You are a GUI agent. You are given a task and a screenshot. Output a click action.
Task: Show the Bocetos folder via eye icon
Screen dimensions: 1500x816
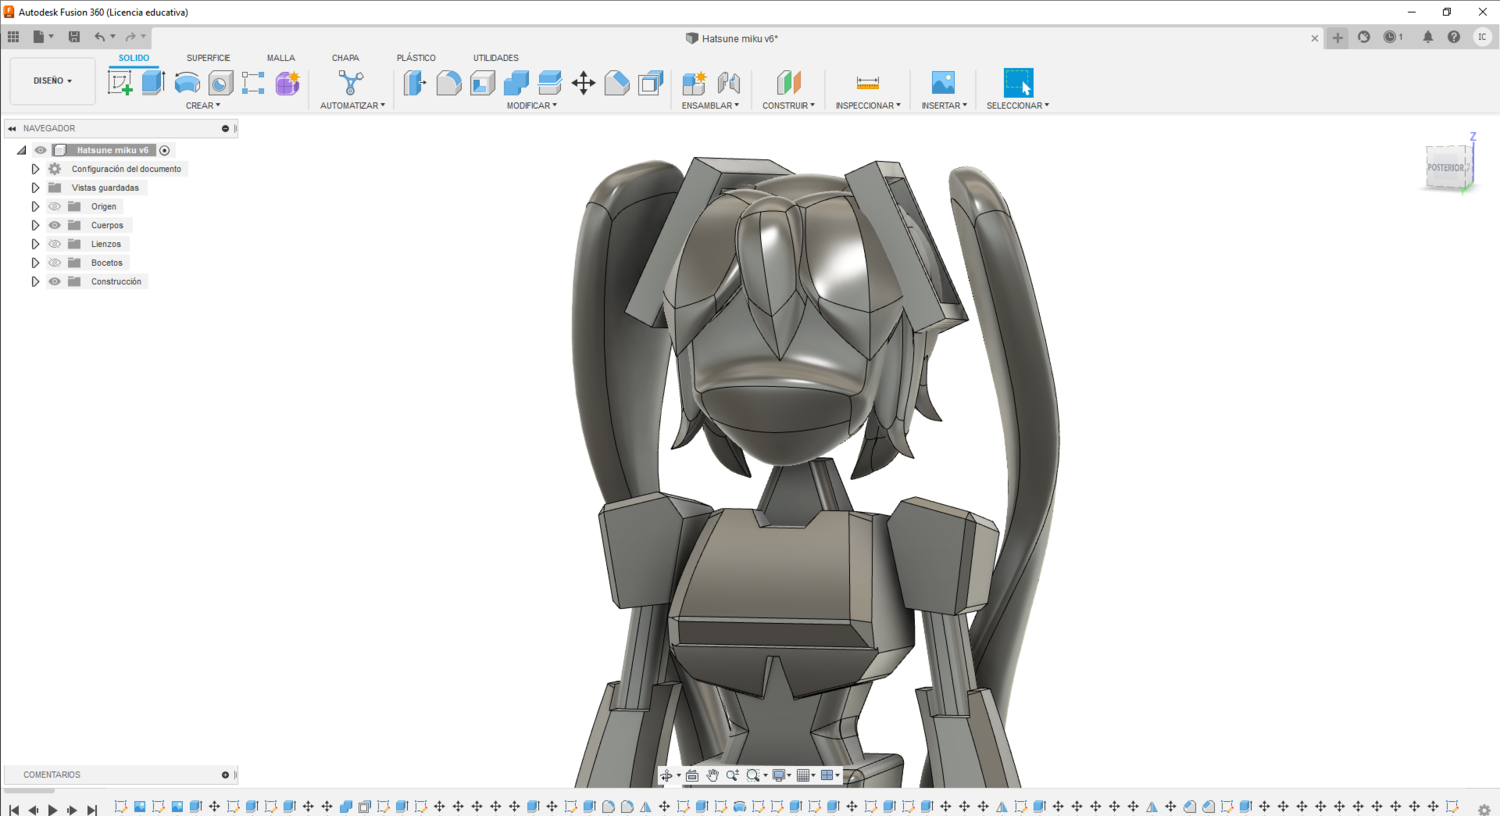click(x=55, y=263)
